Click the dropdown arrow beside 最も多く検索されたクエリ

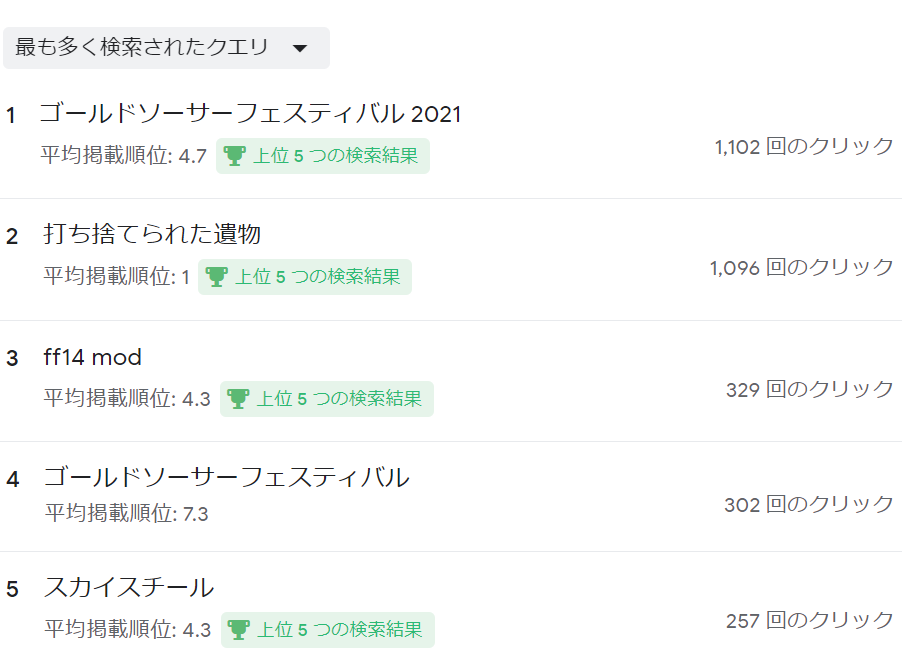pos(300,48)
